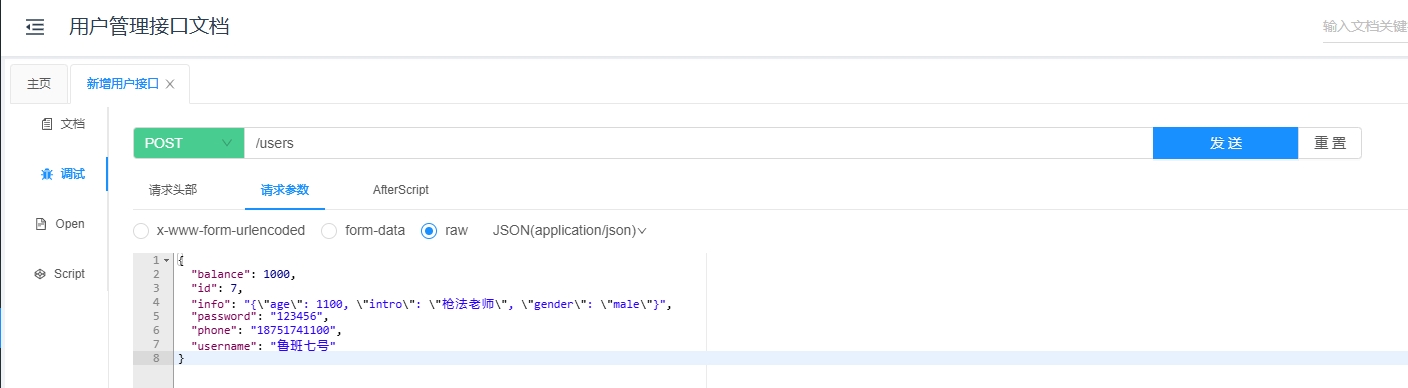
Task: Place cursor on line 8 of JSON editor
Action: [790, 358]
